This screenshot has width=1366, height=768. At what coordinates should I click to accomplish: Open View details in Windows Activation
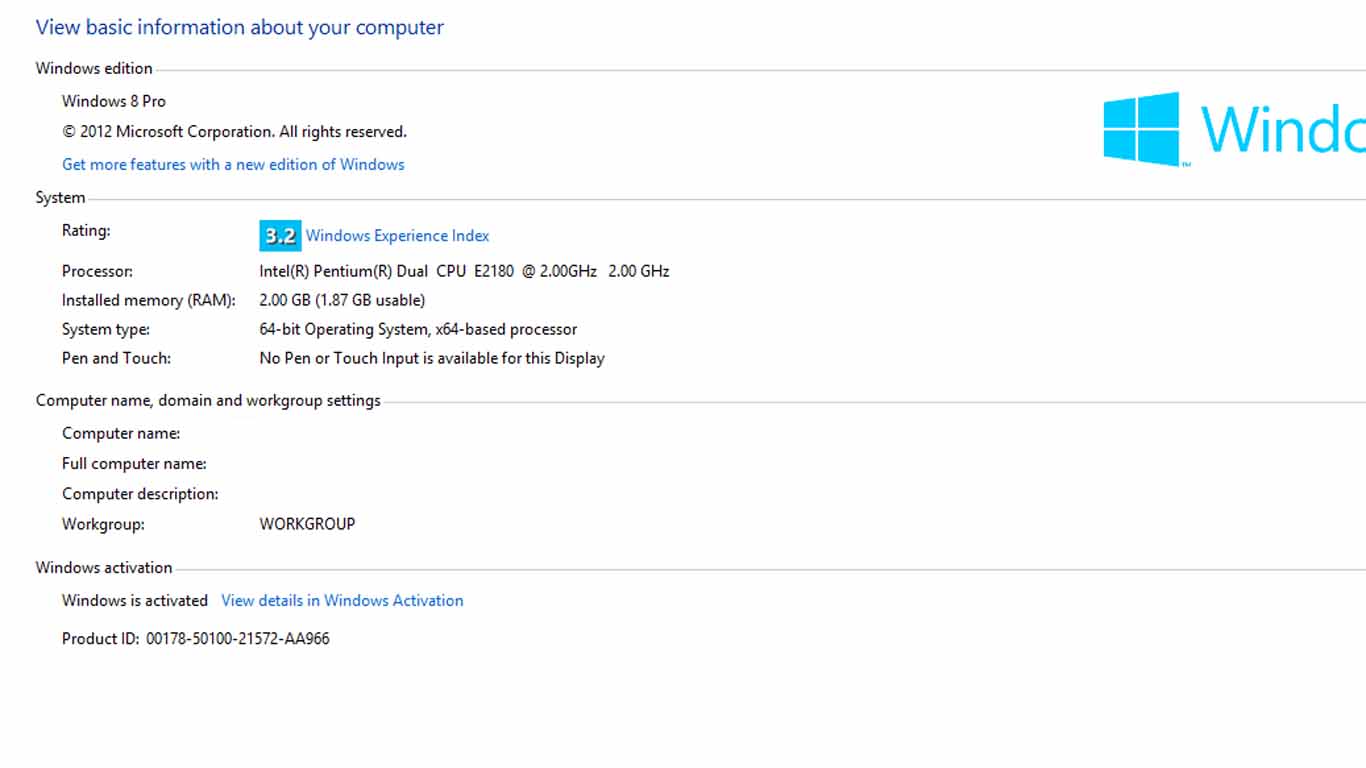342,601
